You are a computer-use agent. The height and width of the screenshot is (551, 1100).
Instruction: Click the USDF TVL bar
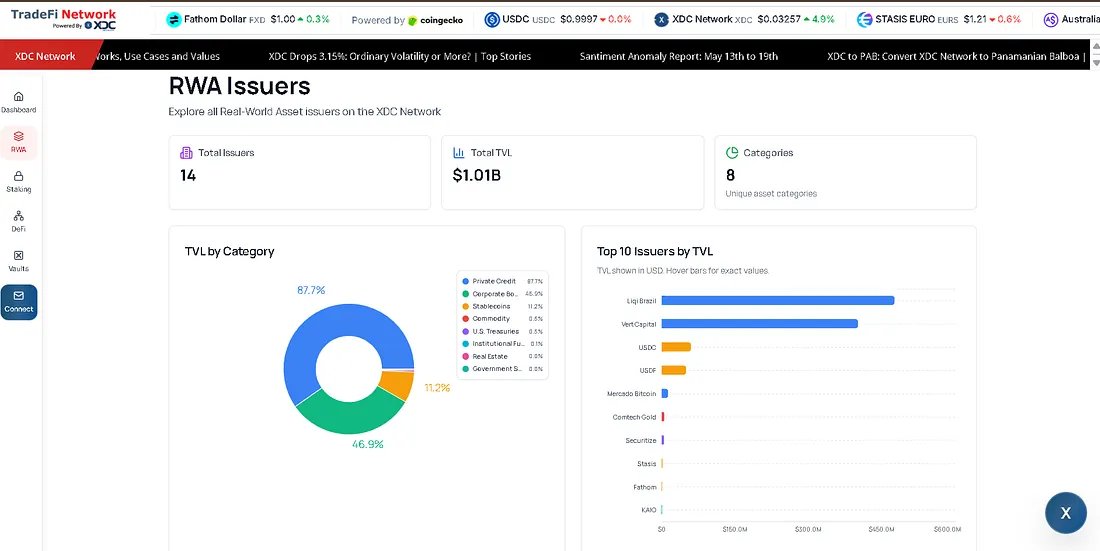(673, 370)
